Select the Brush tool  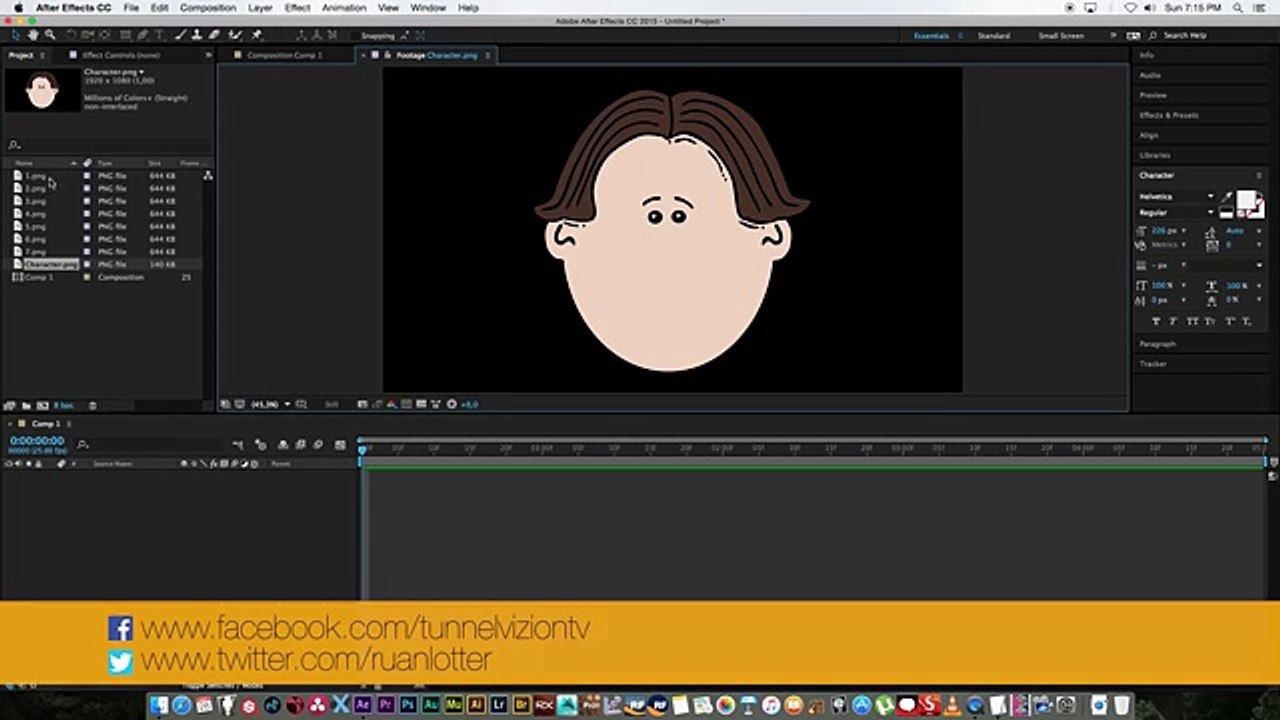pyautogui.click(x=181, y=35)
